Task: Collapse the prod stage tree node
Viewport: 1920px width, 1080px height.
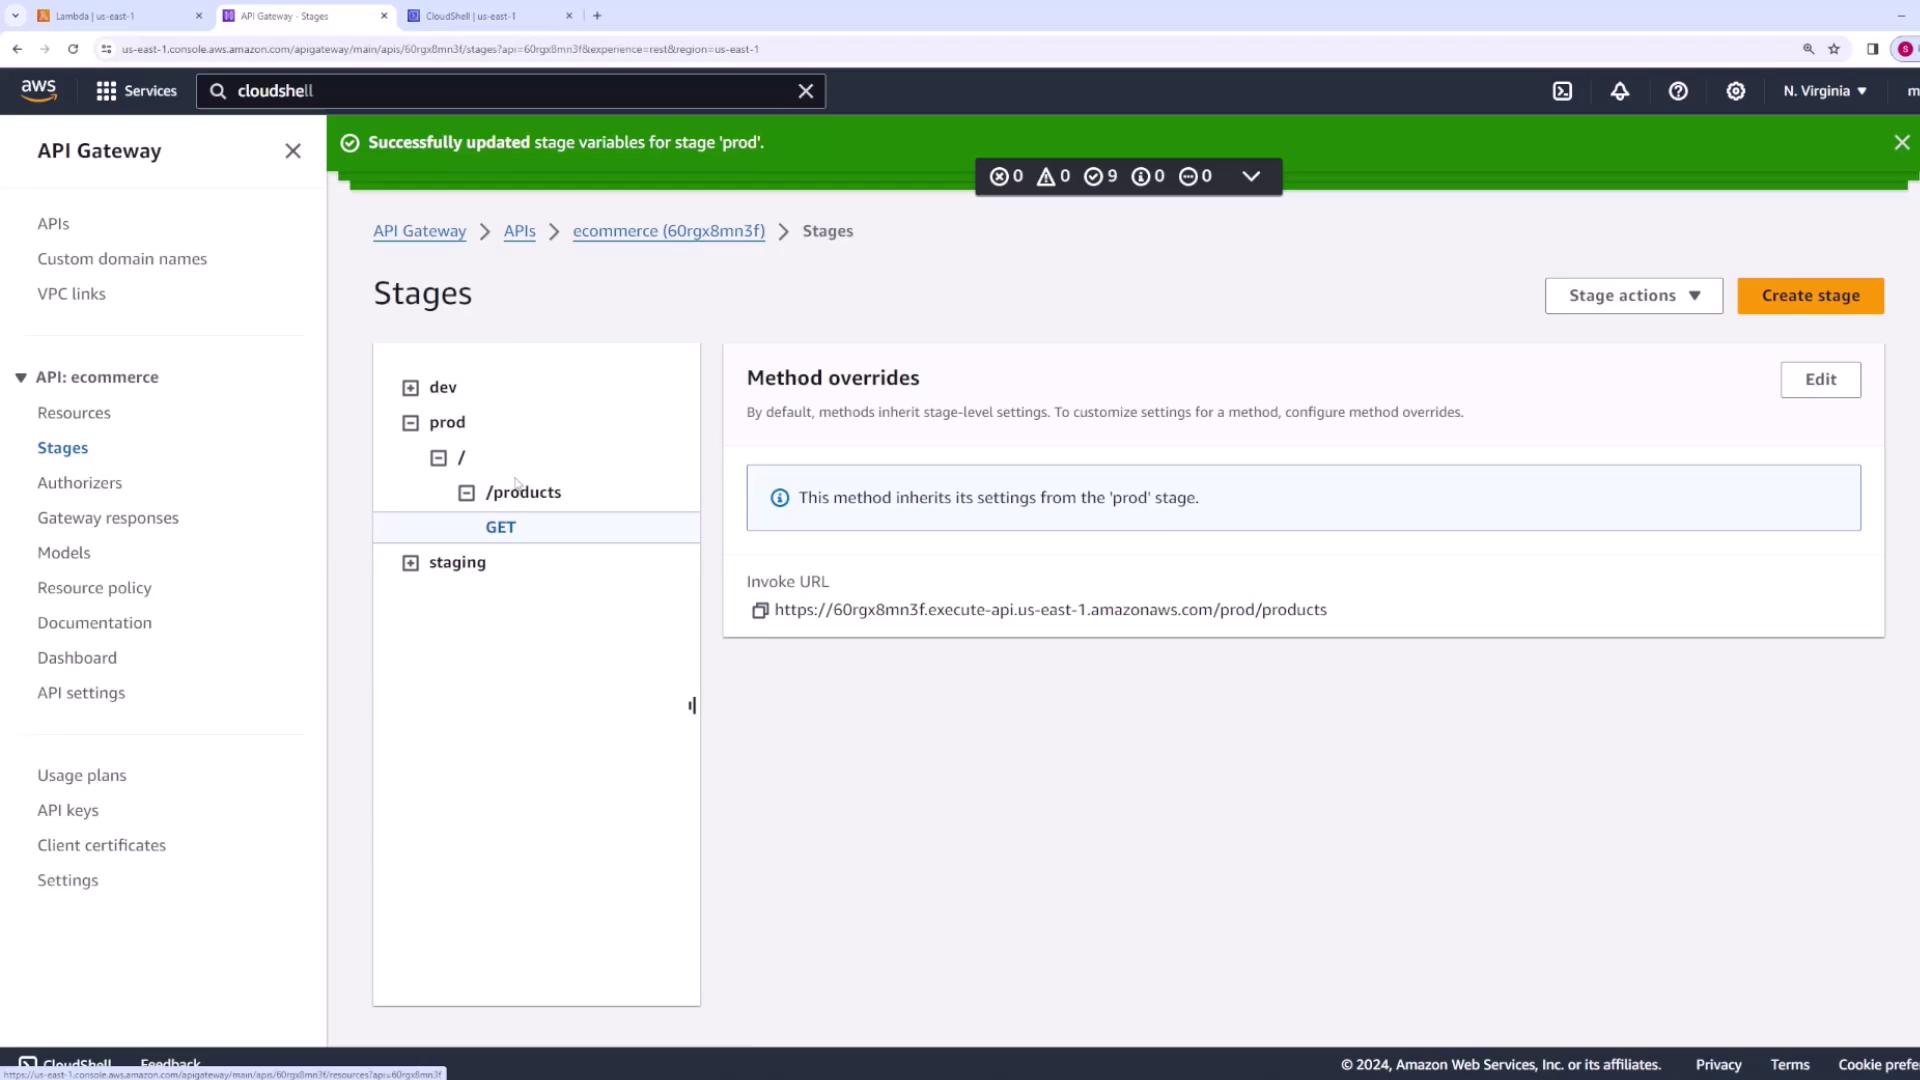Action: tap(410, 423)
